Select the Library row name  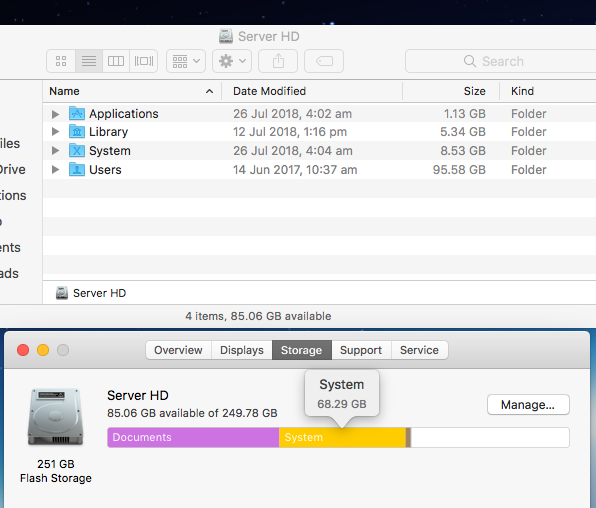[x=108, y=132]
